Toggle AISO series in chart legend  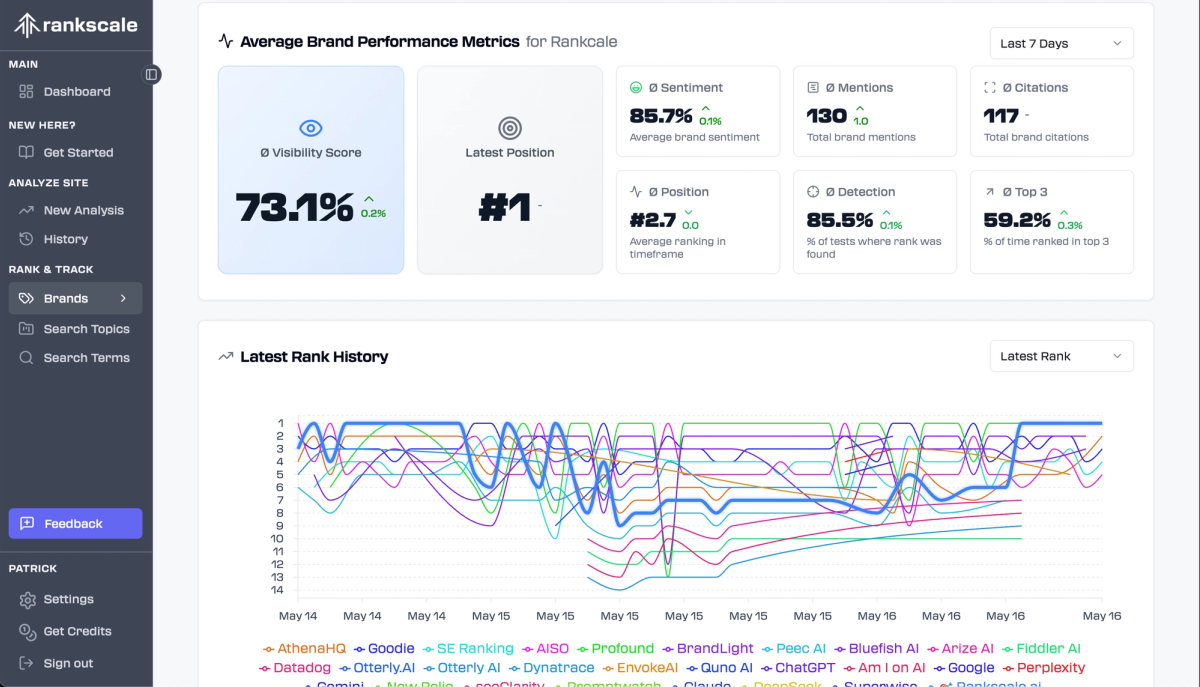pyautogui.click(x=544, y=649)
